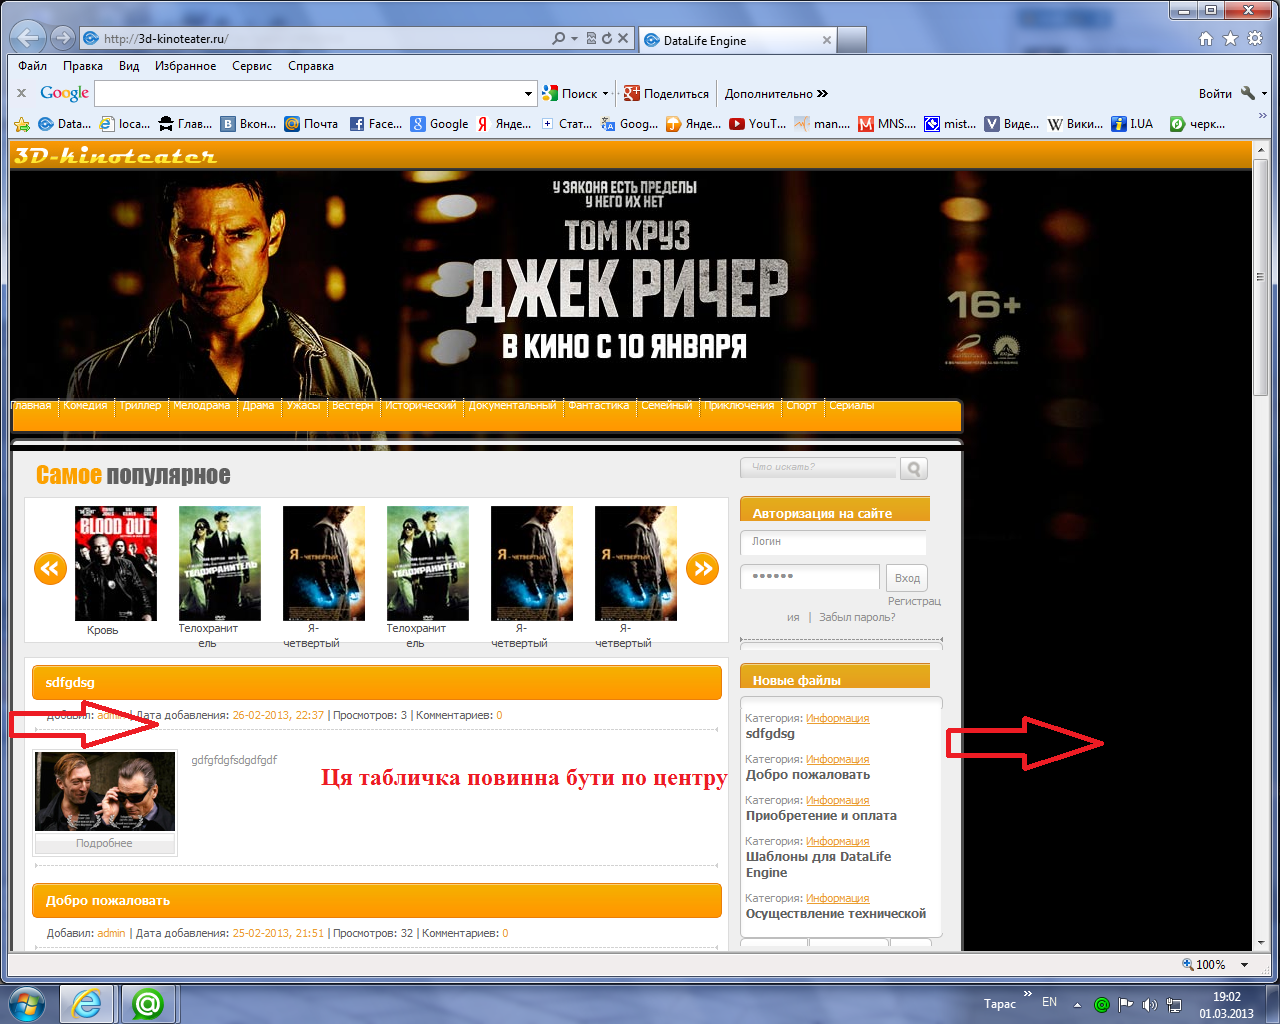Click the Что искать? search field

819,467
